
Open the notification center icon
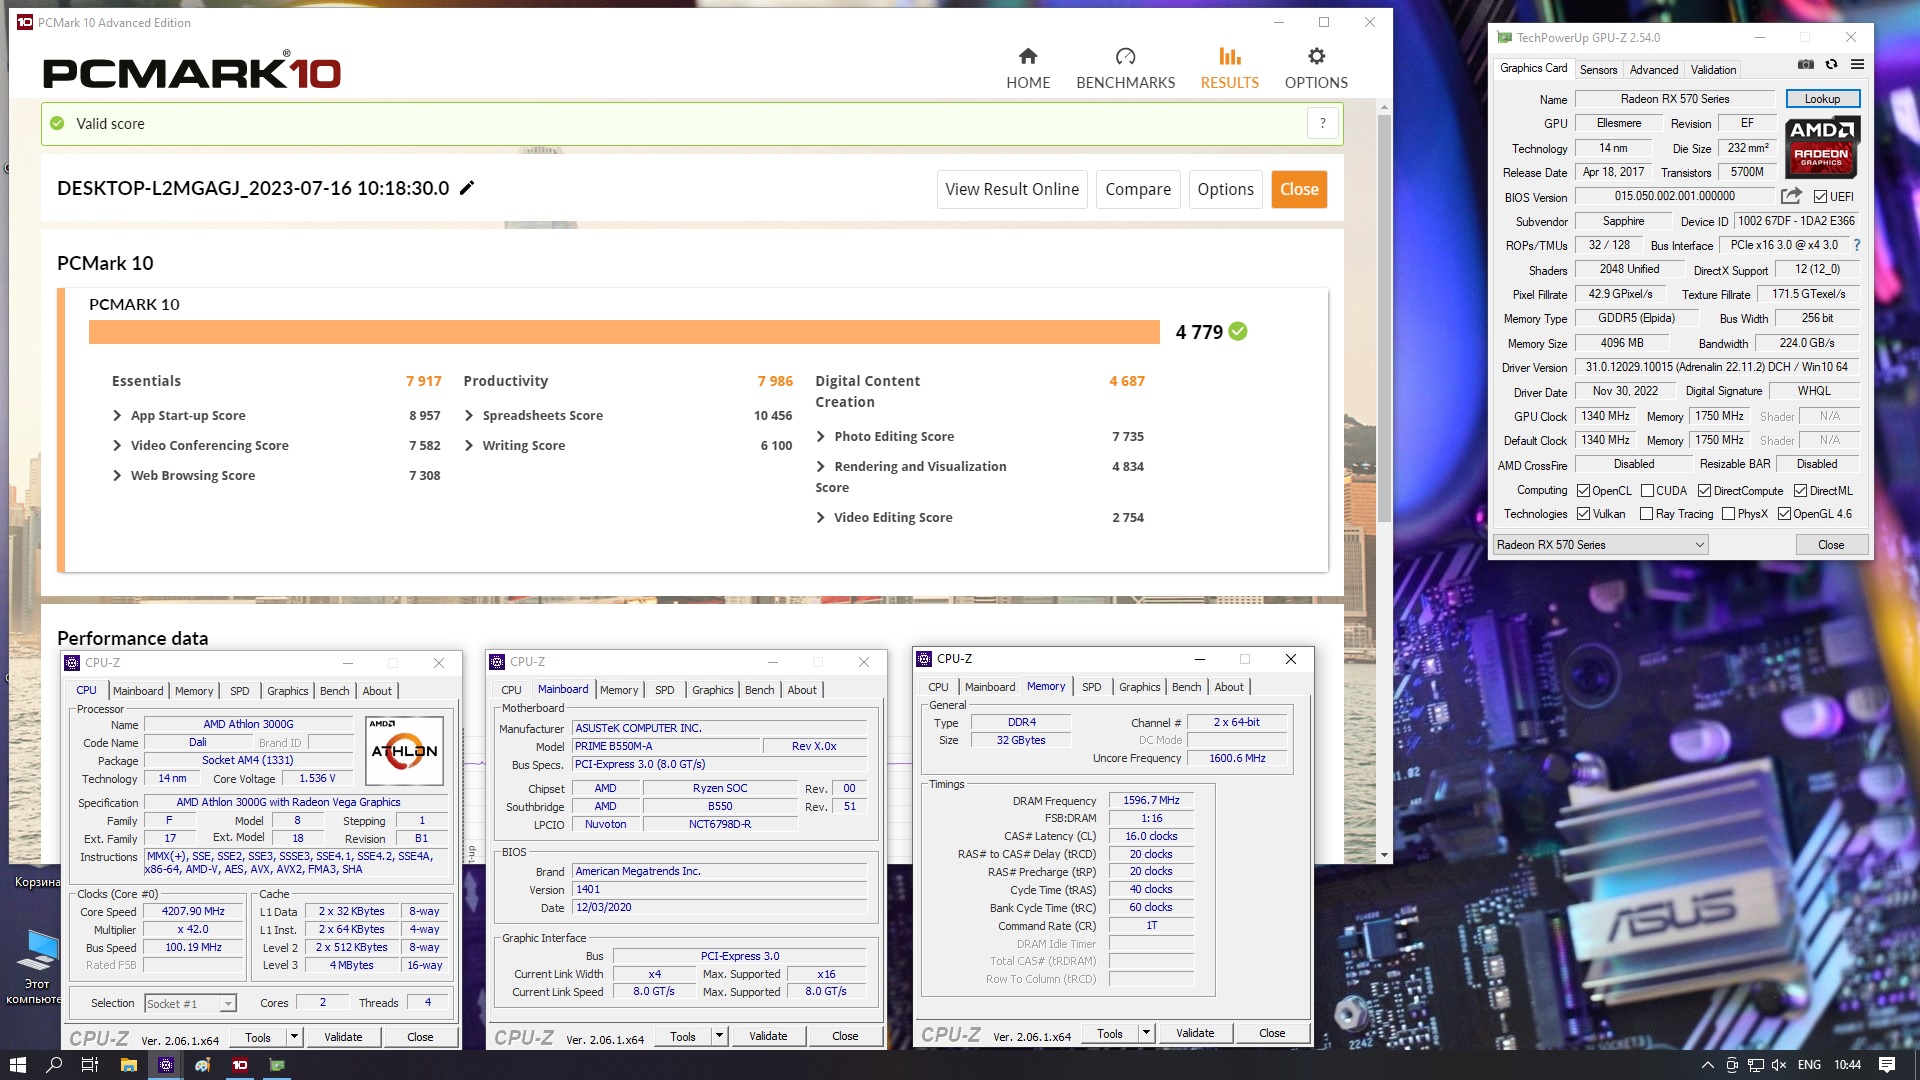[1887, 1065]
